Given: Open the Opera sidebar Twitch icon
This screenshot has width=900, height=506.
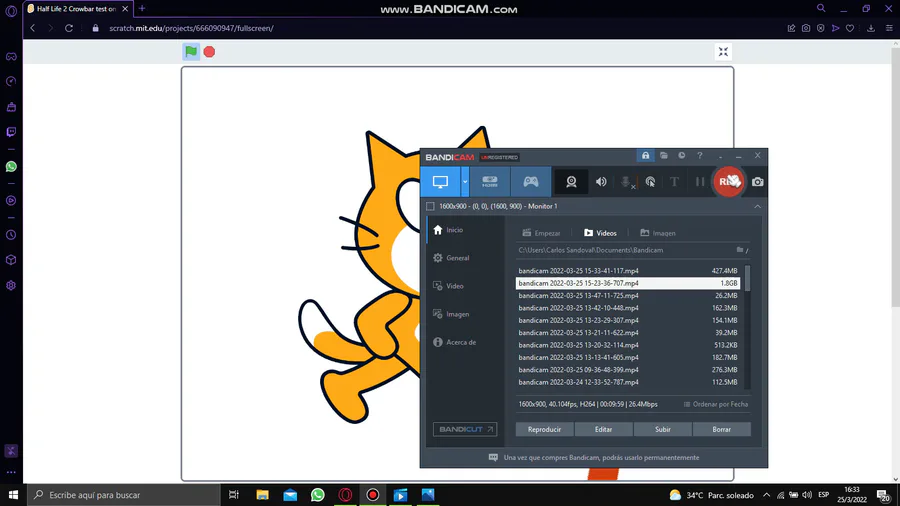Looking at the screenshot, I should pos(11,132).
